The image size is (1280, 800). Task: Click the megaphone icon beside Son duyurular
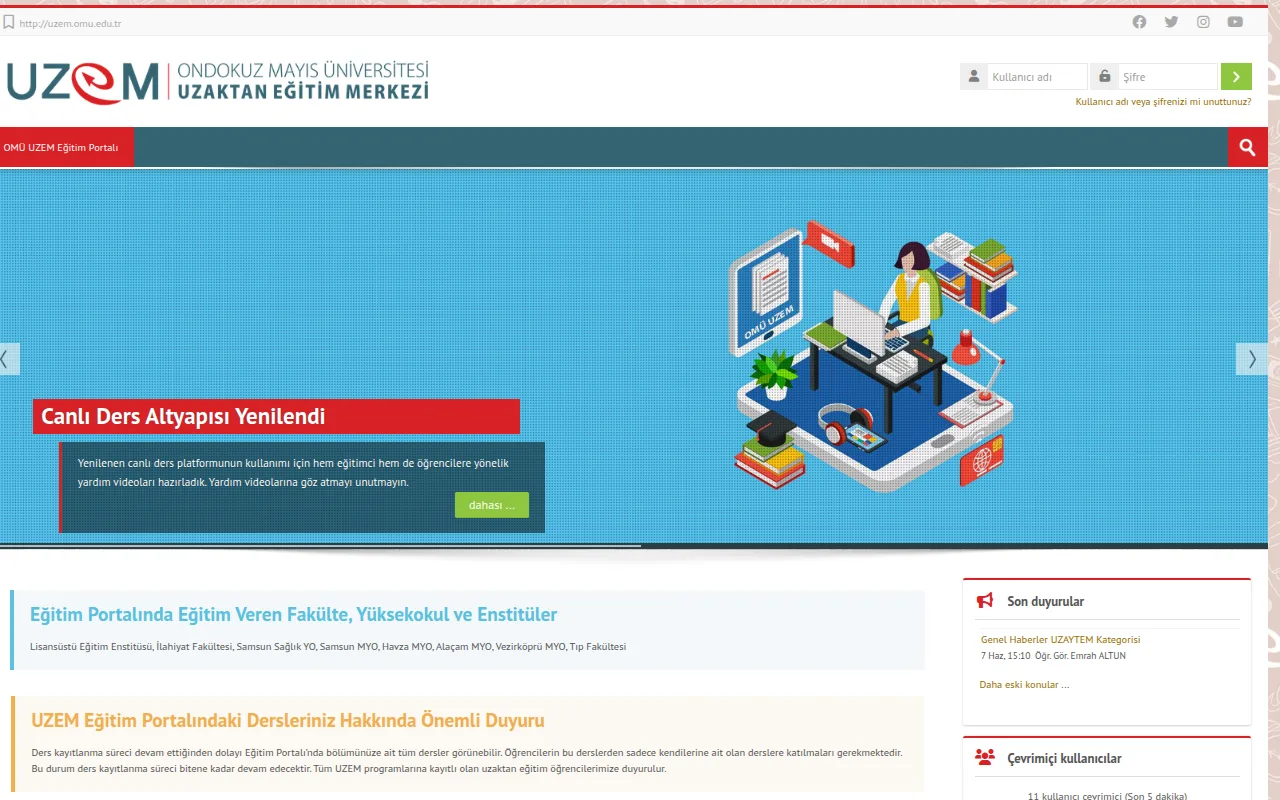985,601
